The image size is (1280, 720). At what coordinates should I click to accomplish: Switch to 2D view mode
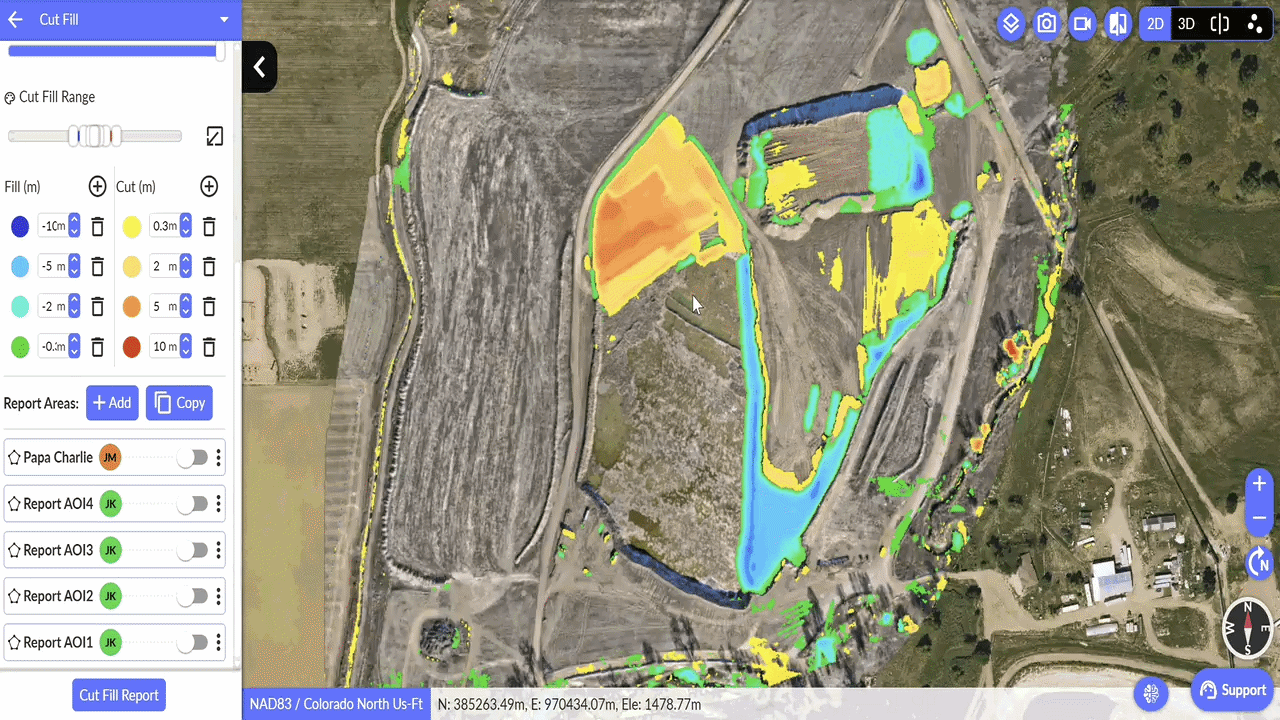tap(1155, 24)
